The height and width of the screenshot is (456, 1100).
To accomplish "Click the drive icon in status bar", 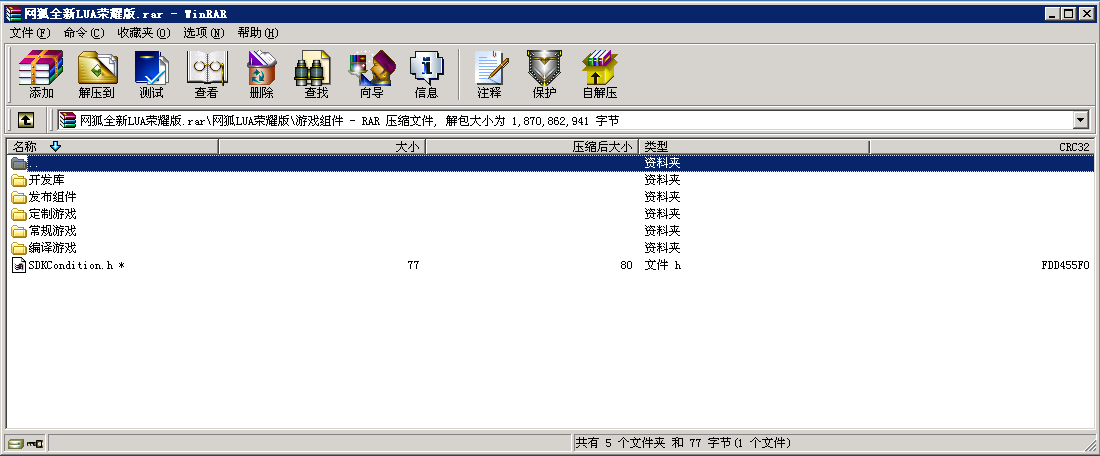I will (16, 443).
